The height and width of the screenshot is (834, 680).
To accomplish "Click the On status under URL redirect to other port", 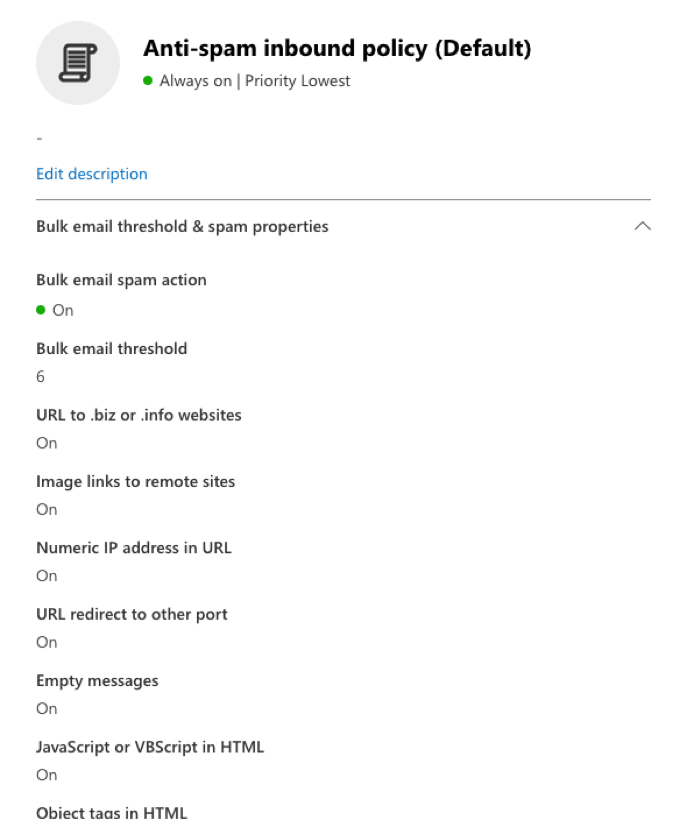I will click(46, 642).
